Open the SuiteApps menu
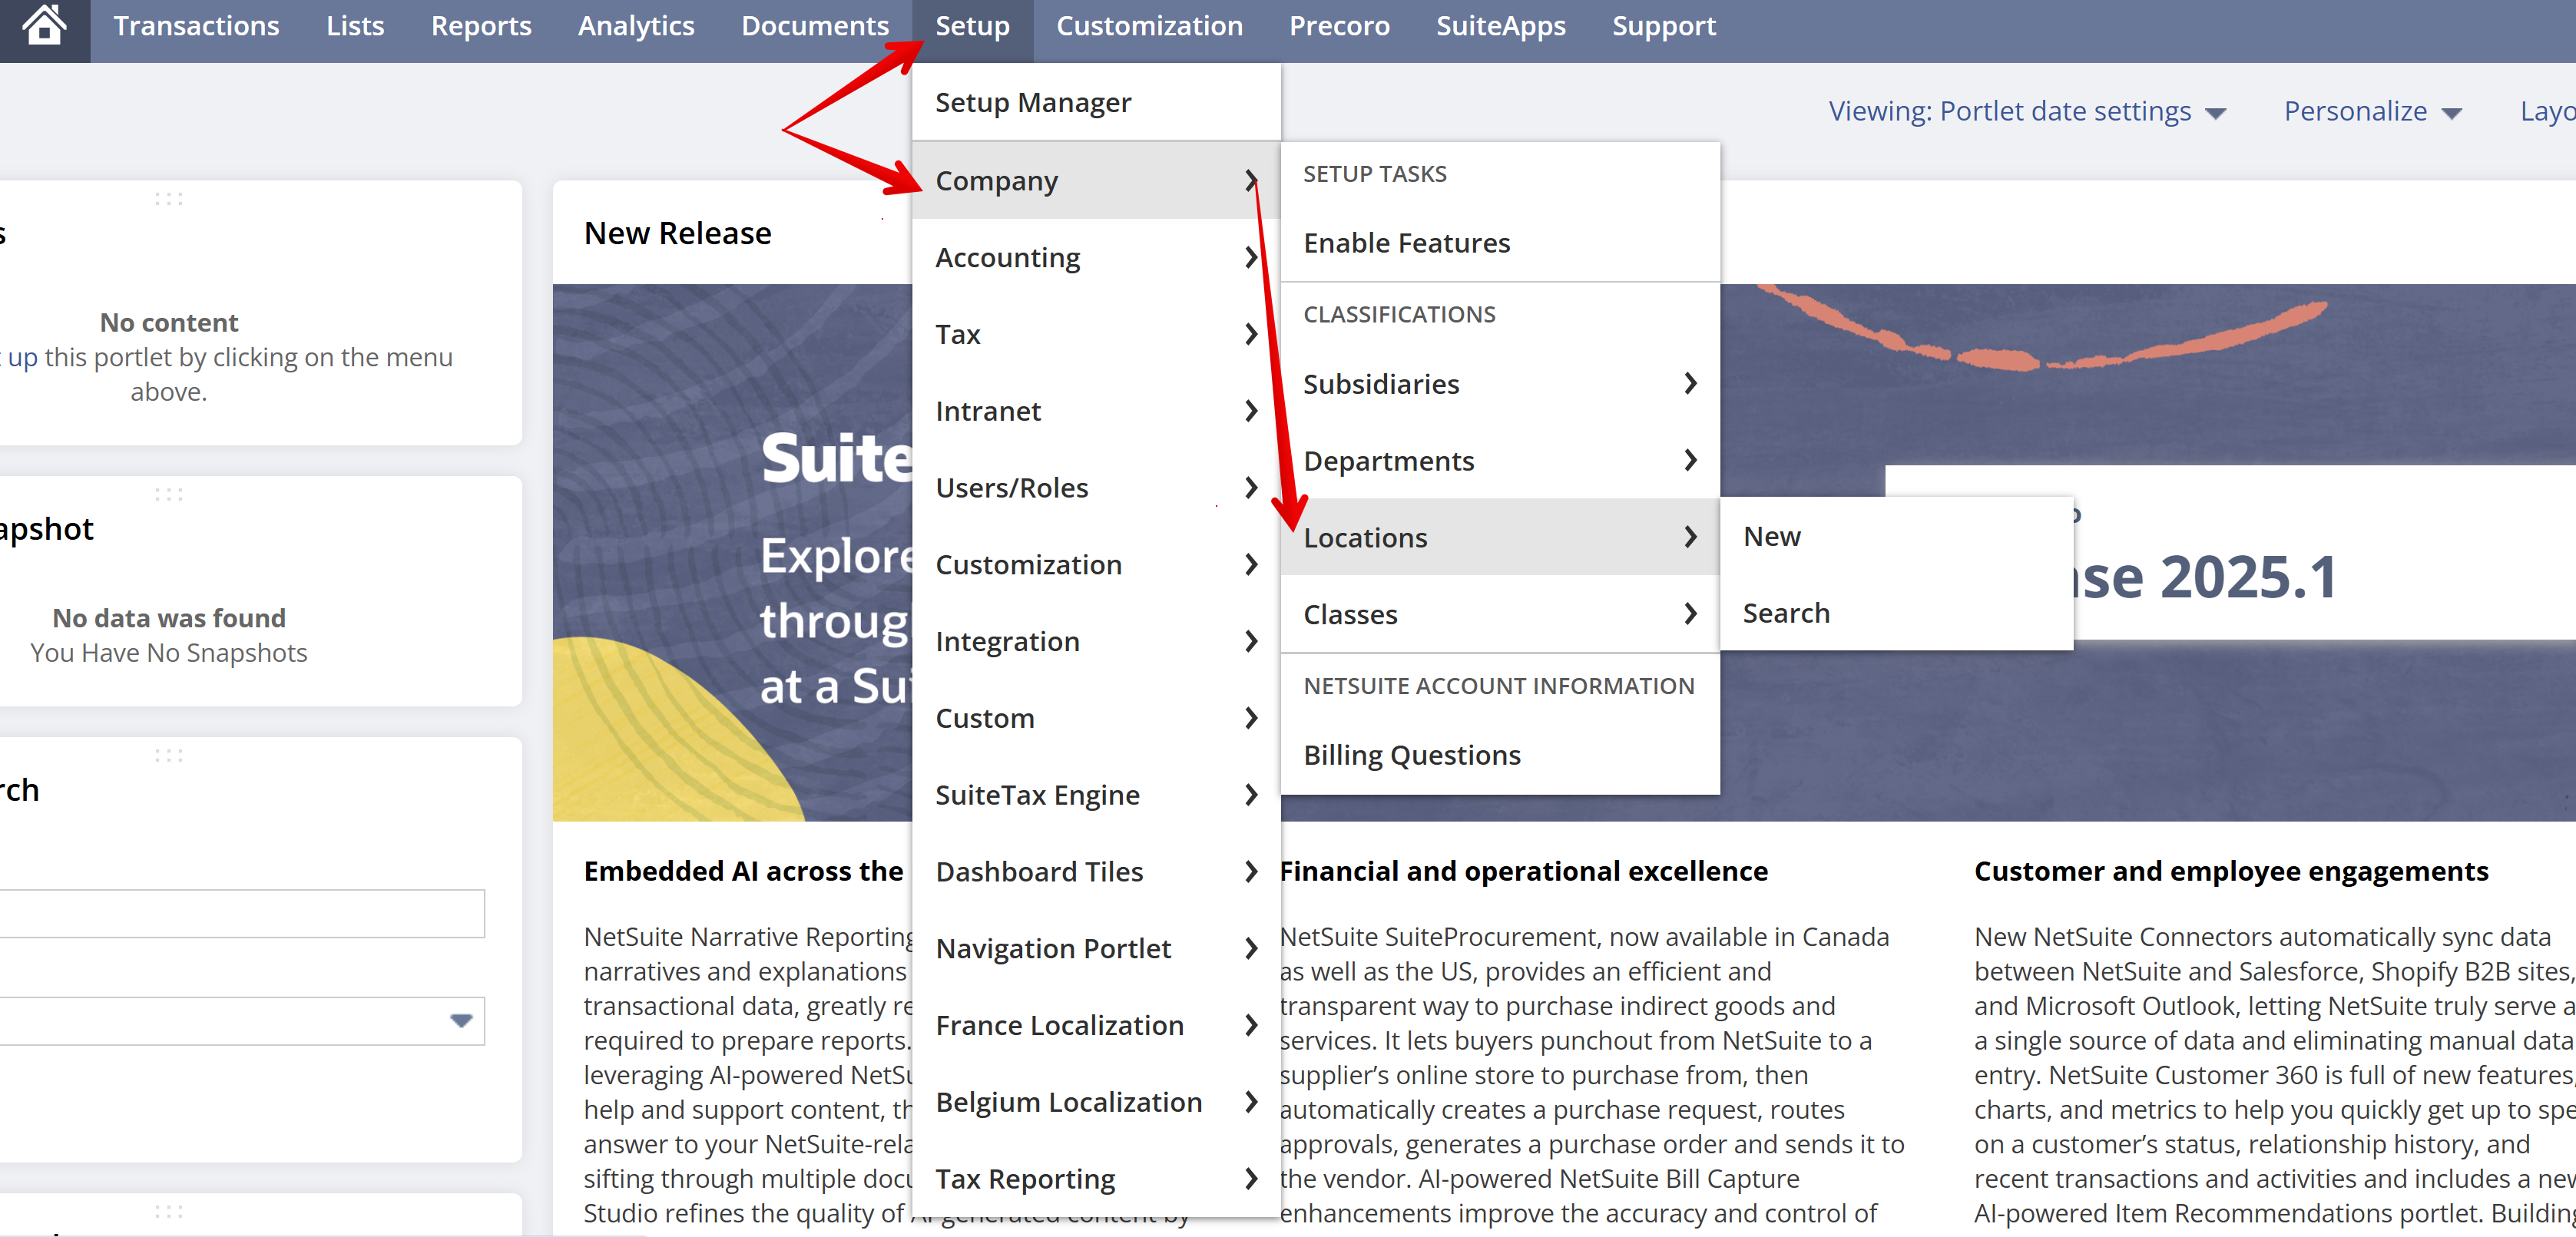2576x1237 pixels. point(1500,26)
